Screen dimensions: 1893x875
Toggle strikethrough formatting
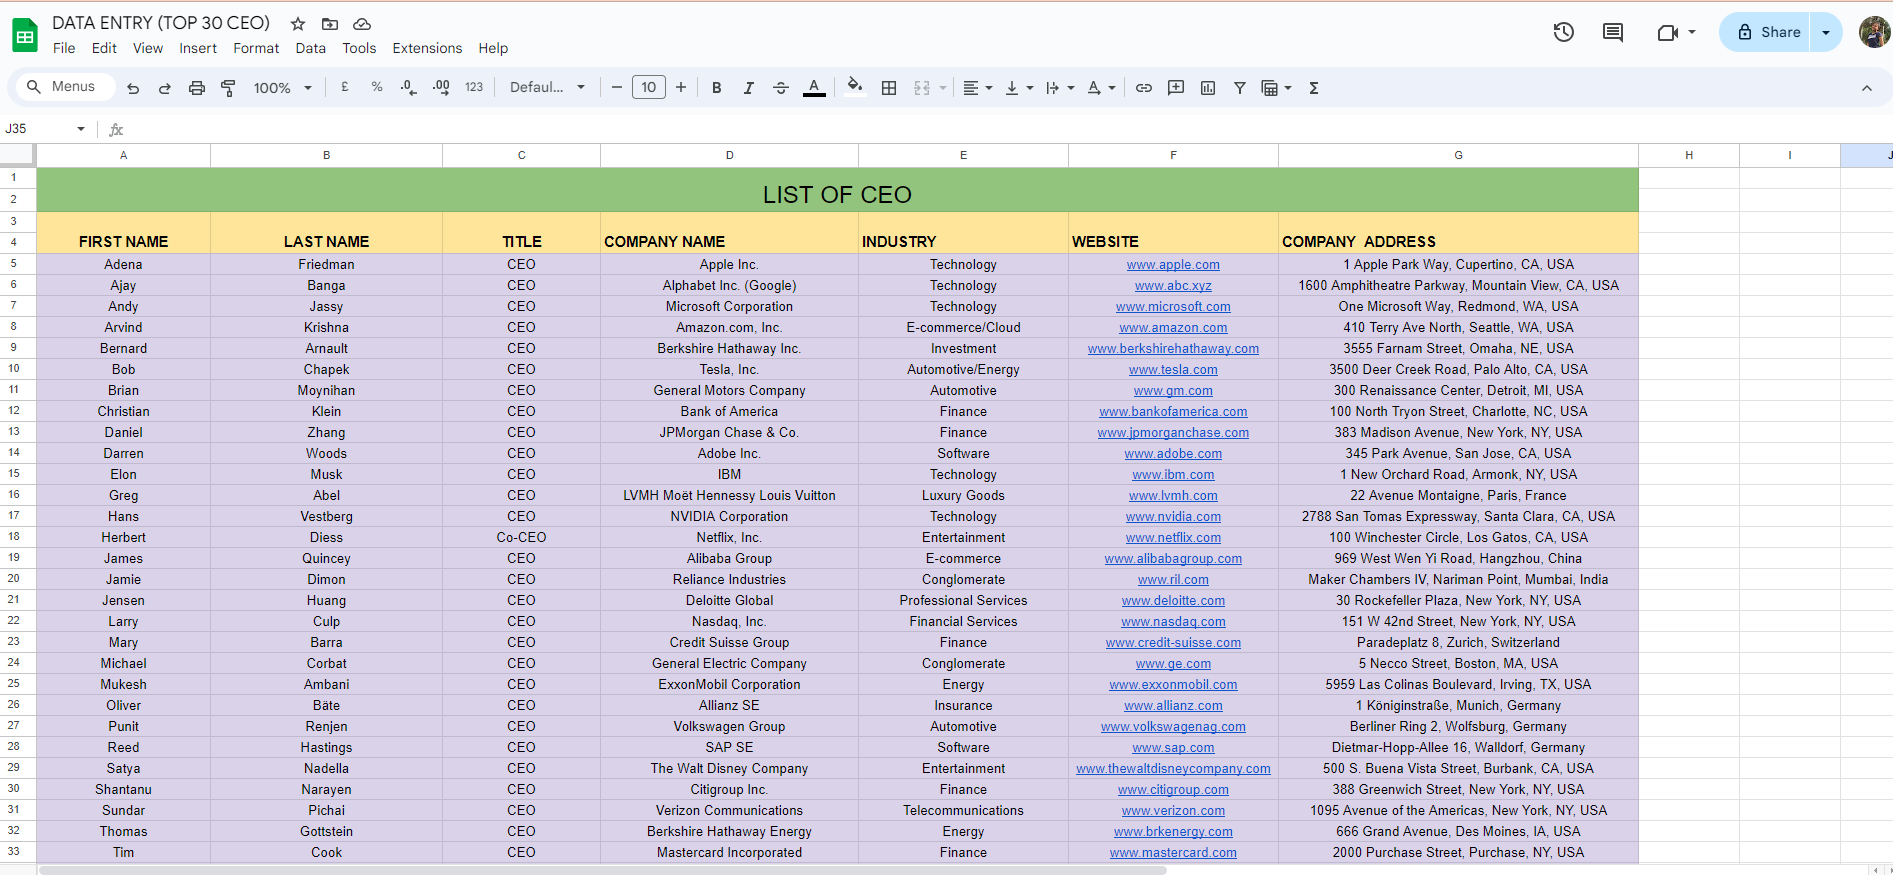click(x=781, y=88)
